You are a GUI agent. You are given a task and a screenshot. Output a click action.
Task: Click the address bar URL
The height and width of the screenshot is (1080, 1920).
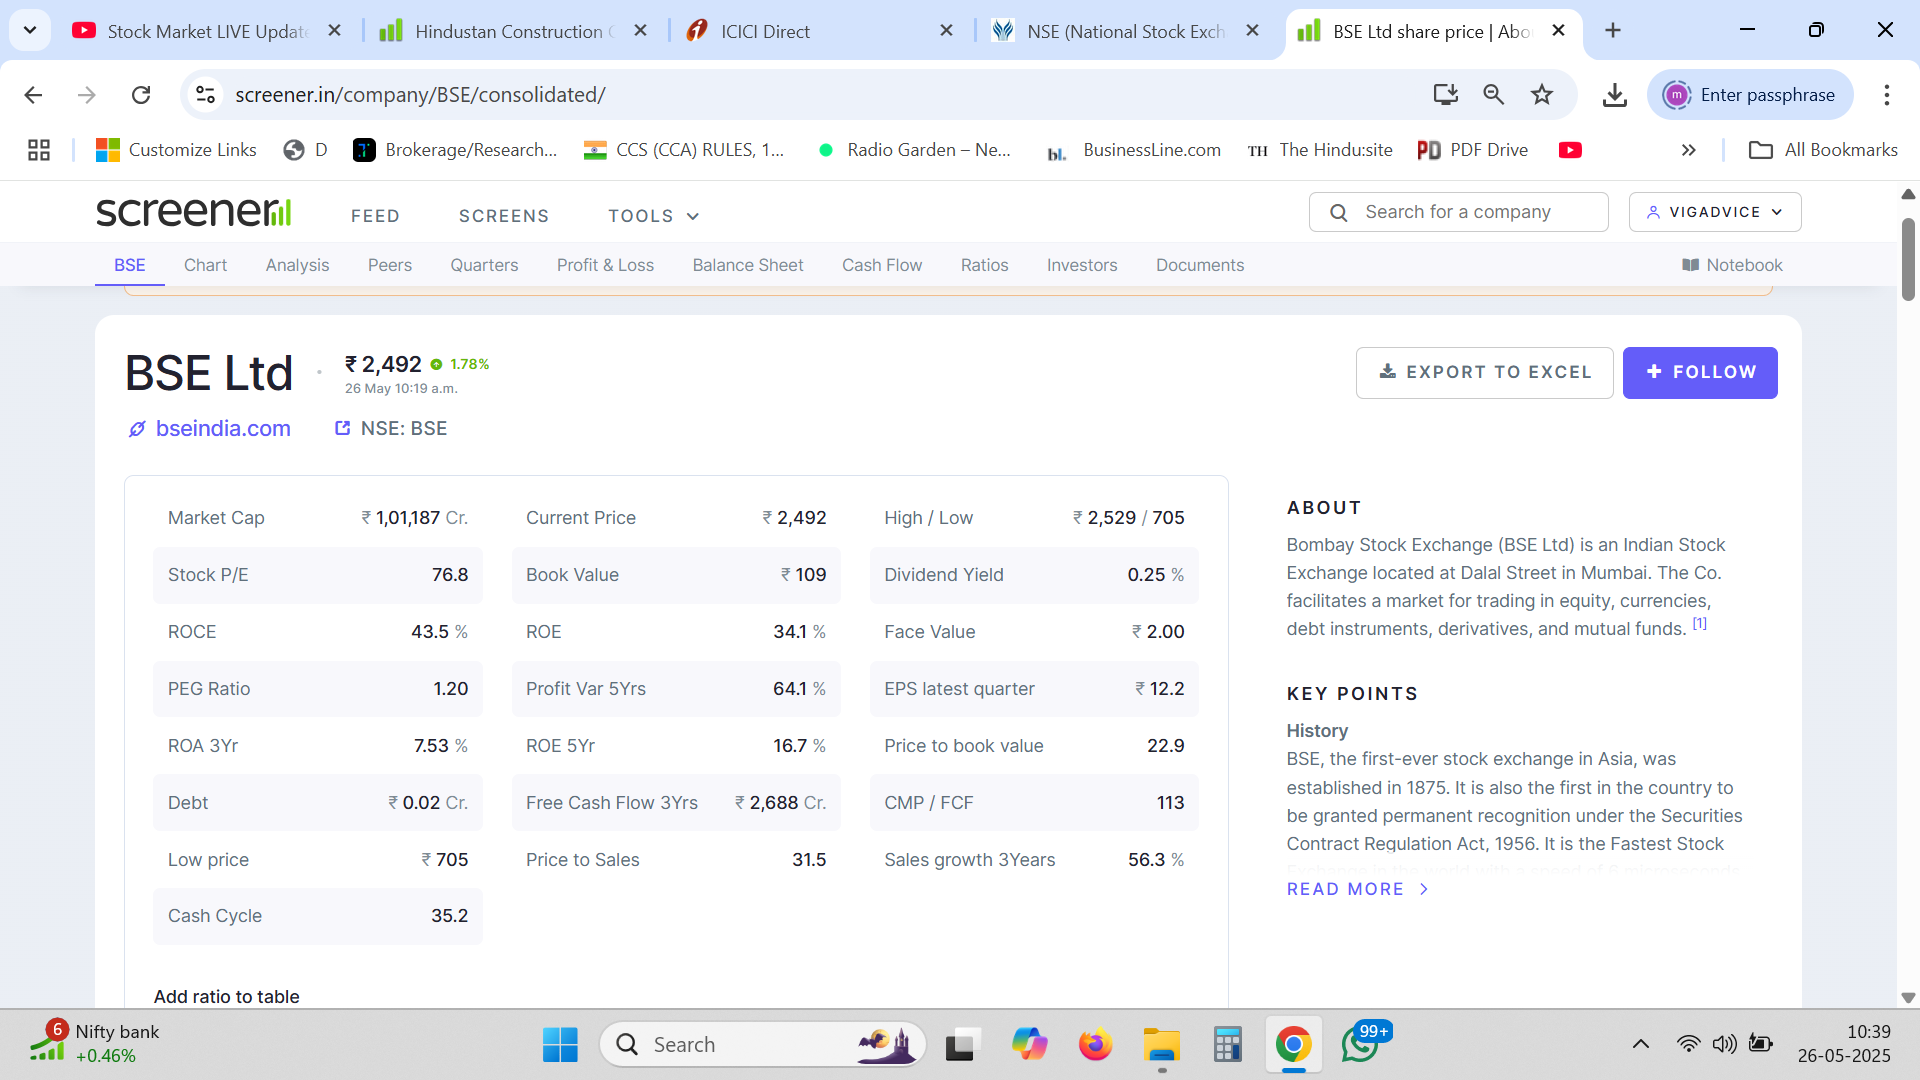point(420,95)
